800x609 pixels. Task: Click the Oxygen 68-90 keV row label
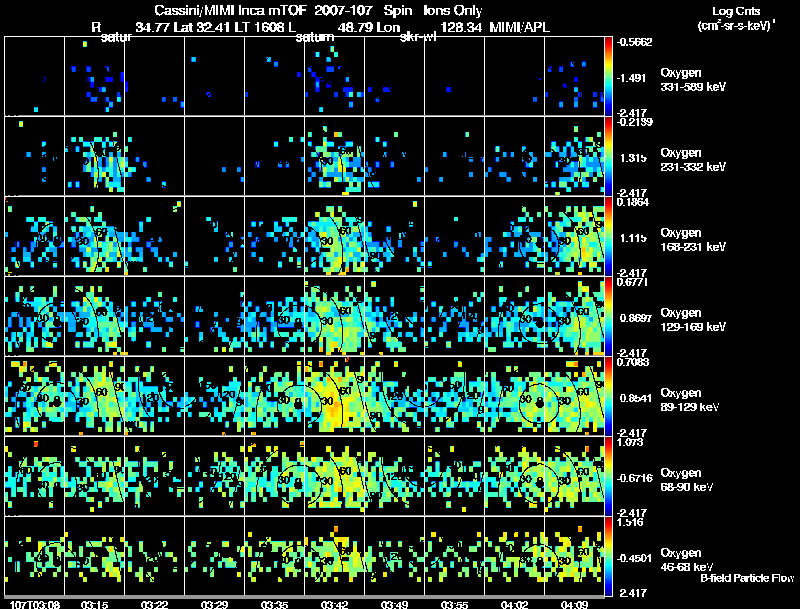687,480
